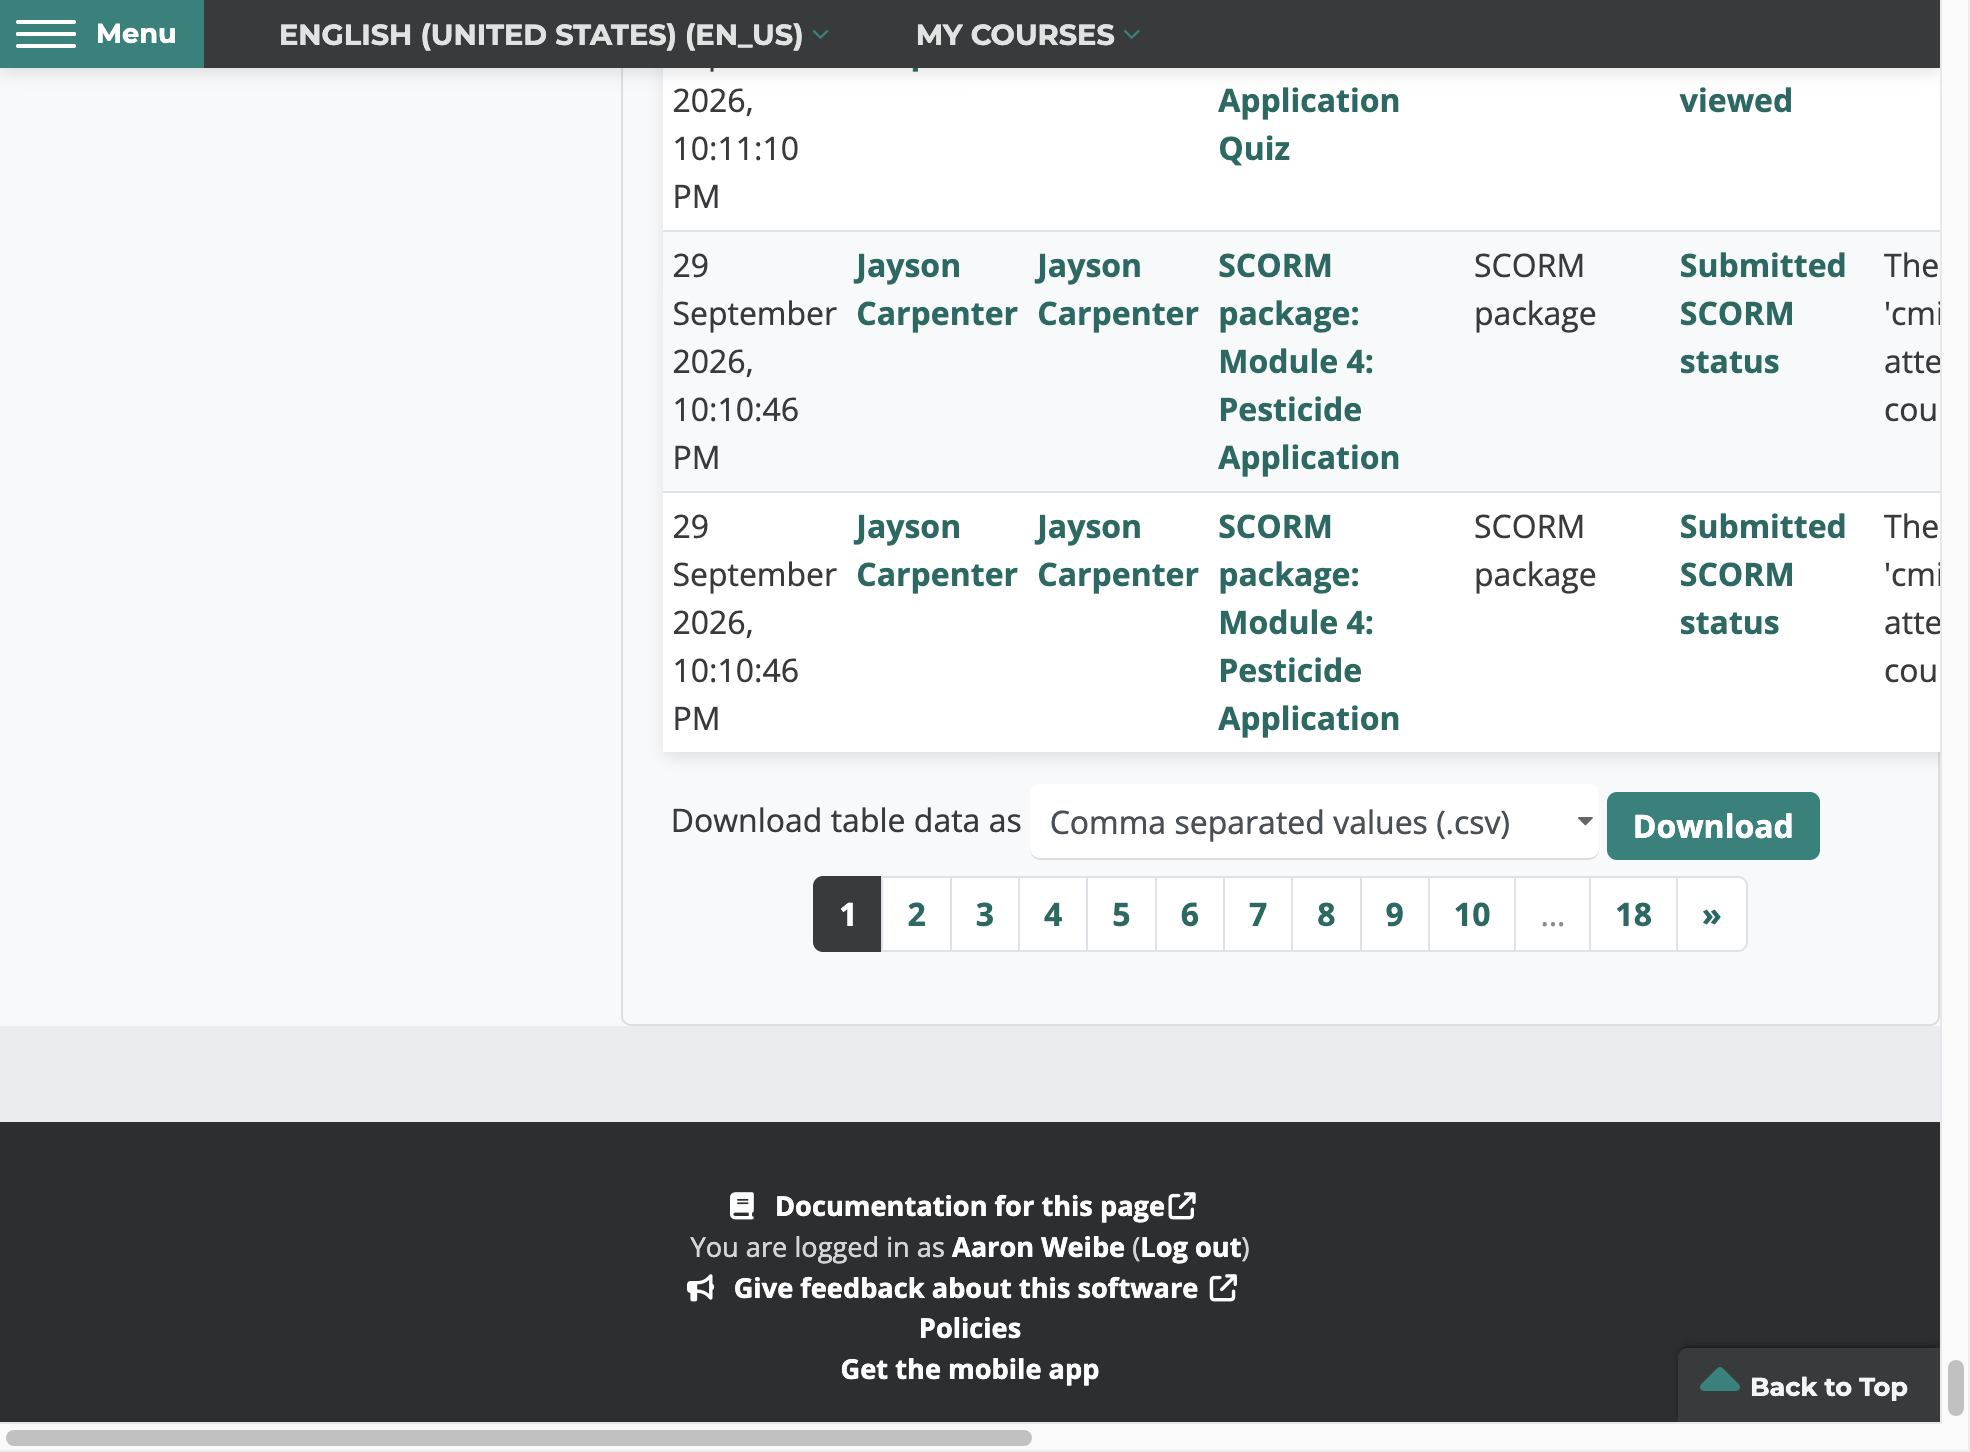The image size is (1970, 1452).
Task: Expand the My Courses dropdown
Action: click(1028, 34)
